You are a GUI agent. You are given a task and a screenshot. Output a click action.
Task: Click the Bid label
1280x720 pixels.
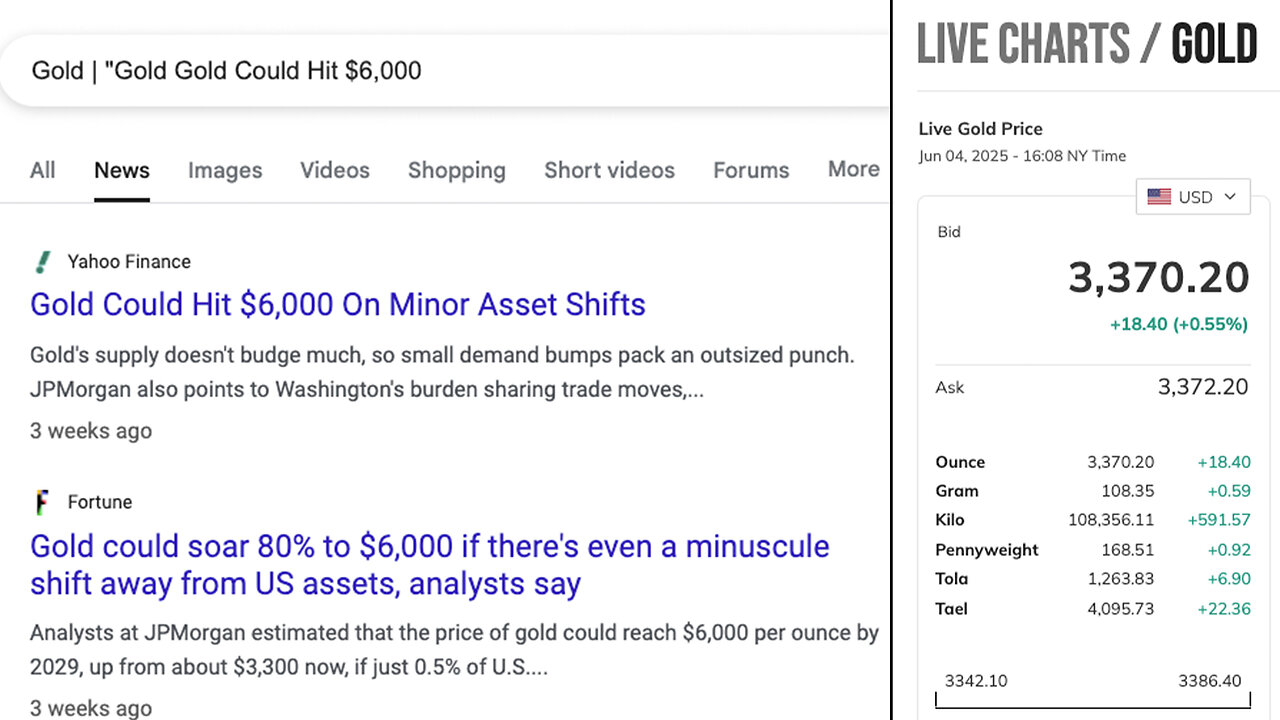click(x=949, y=232)
